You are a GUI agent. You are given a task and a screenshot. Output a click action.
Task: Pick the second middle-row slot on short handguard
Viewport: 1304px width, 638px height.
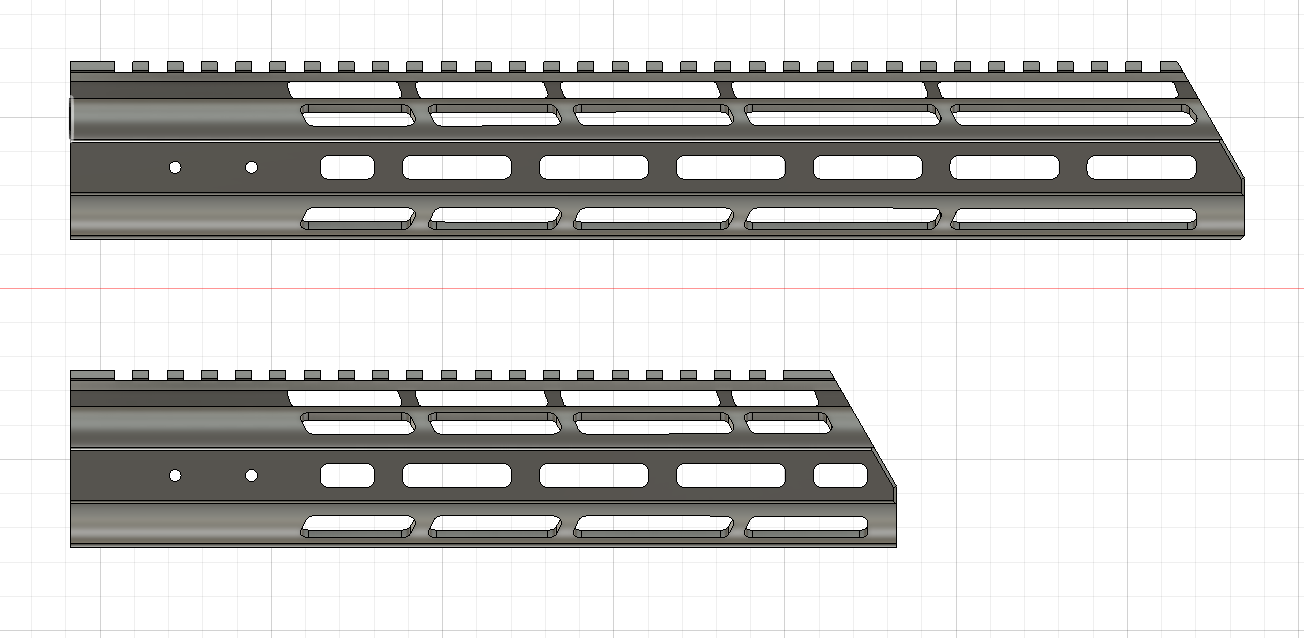(456, 475)
